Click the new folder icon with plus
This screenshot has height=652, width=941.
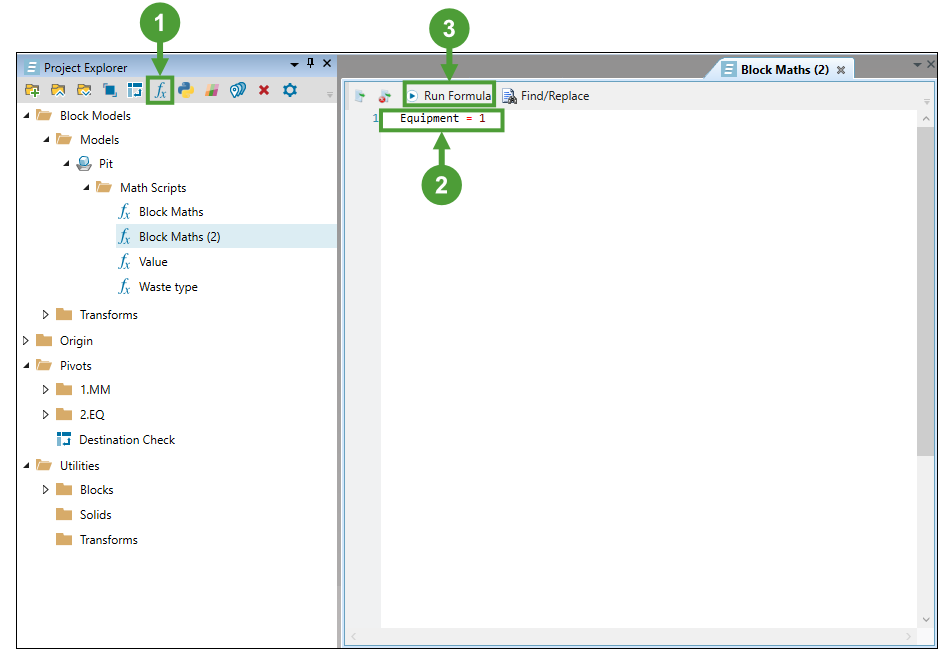coord(32,91)
